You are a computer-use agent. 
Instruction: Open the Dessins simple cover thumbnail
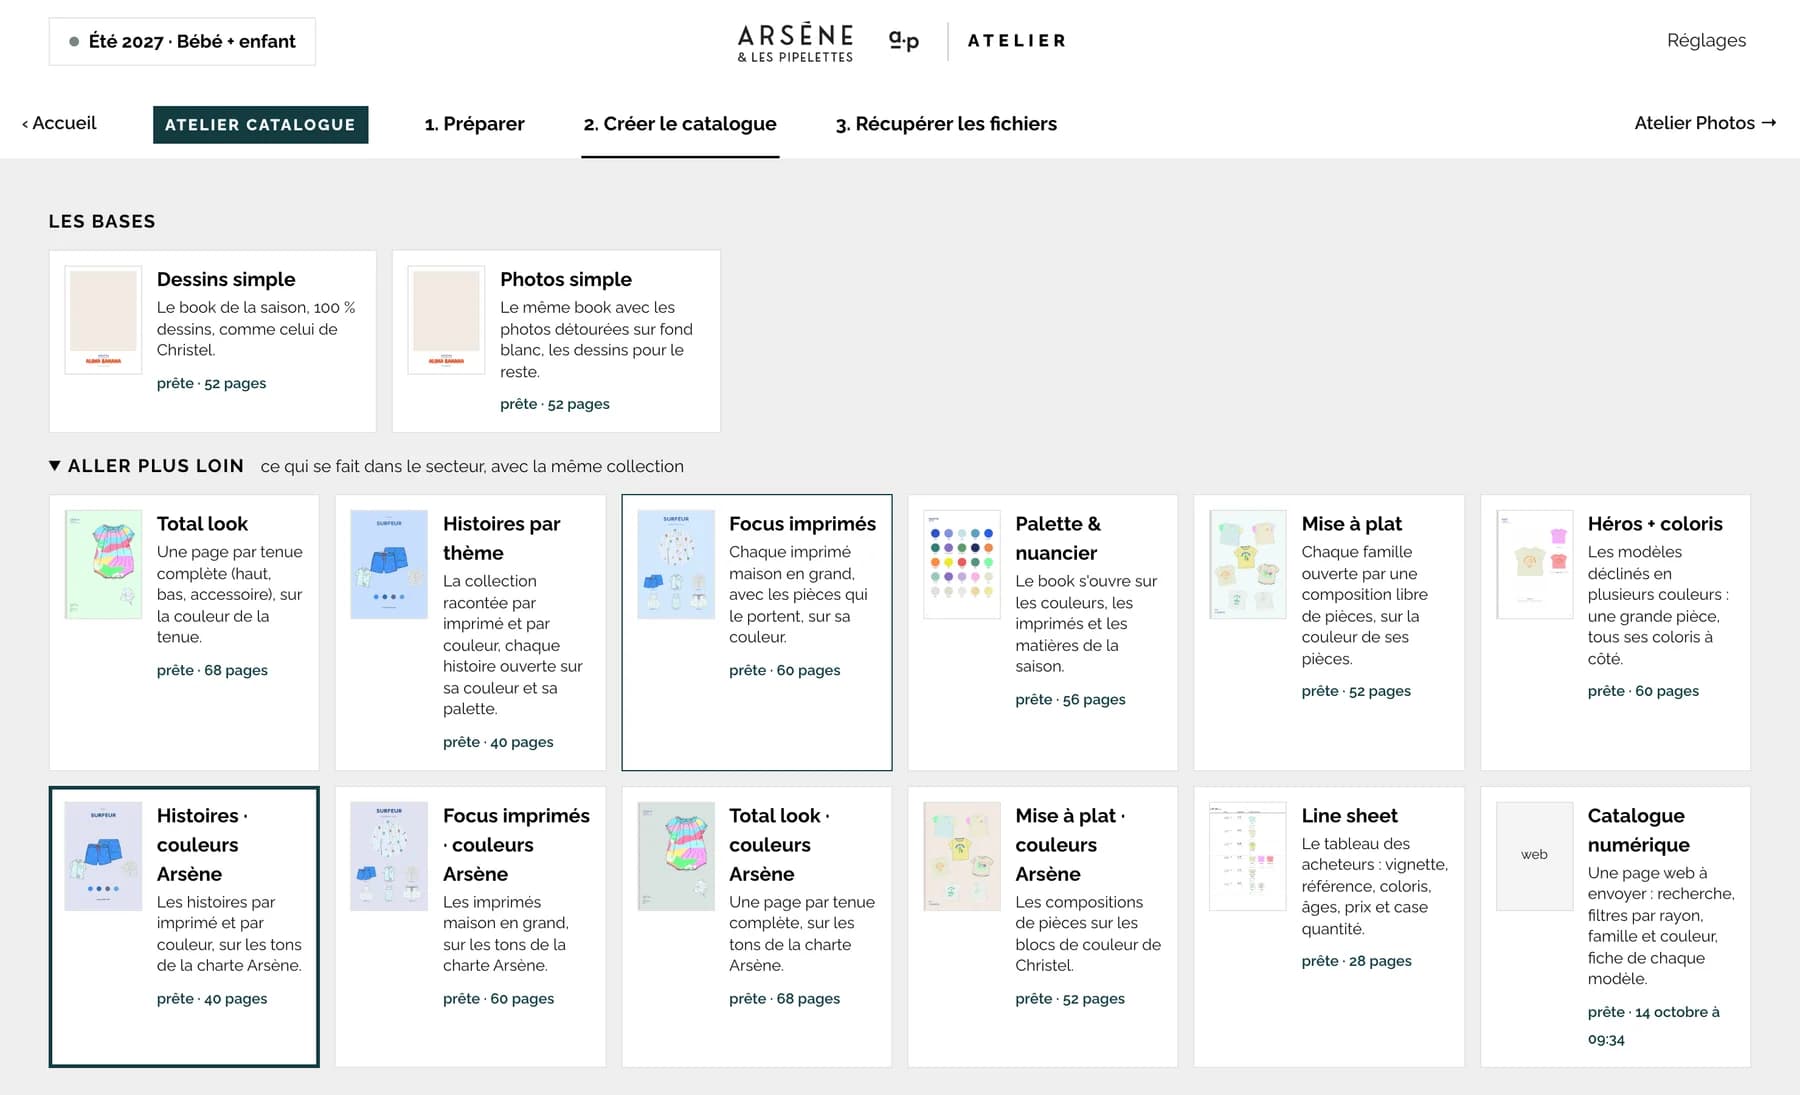[103, 320]
